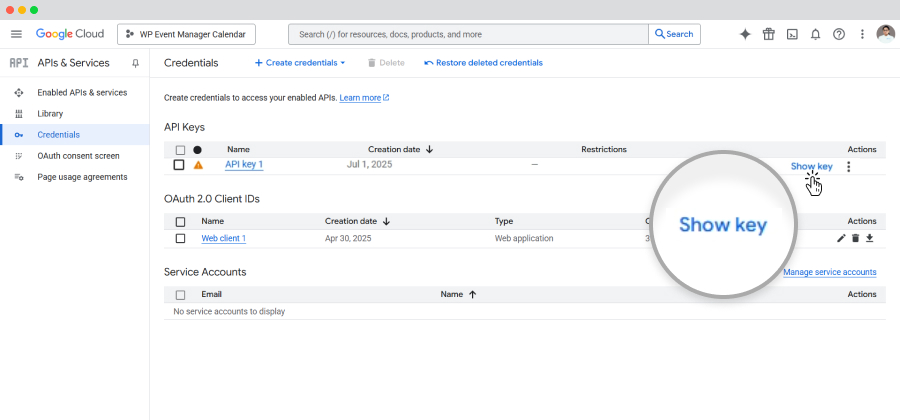Screen dimensions: 900x420
Task: Click the API logo icon in sidebar
Action: click(19, 63)
